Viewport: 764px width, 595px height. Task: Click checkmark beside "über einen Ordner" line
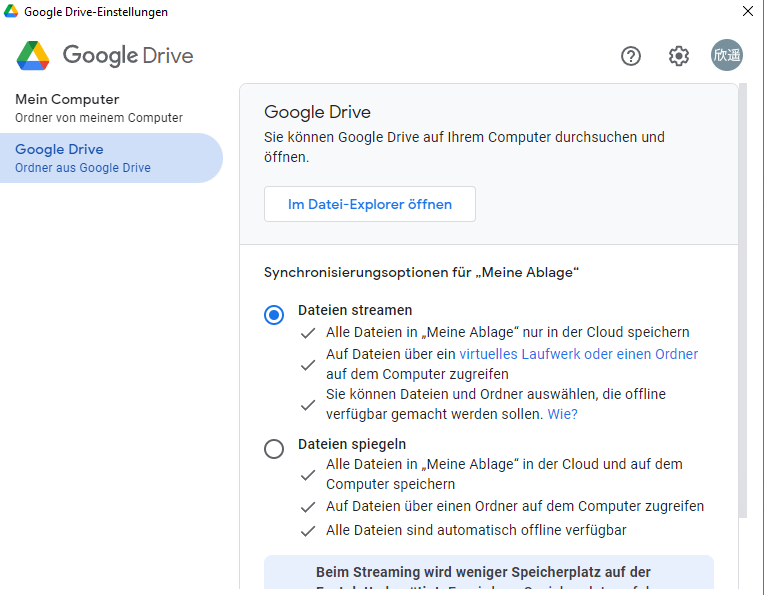pyautogui.click(x=308, y=507)
